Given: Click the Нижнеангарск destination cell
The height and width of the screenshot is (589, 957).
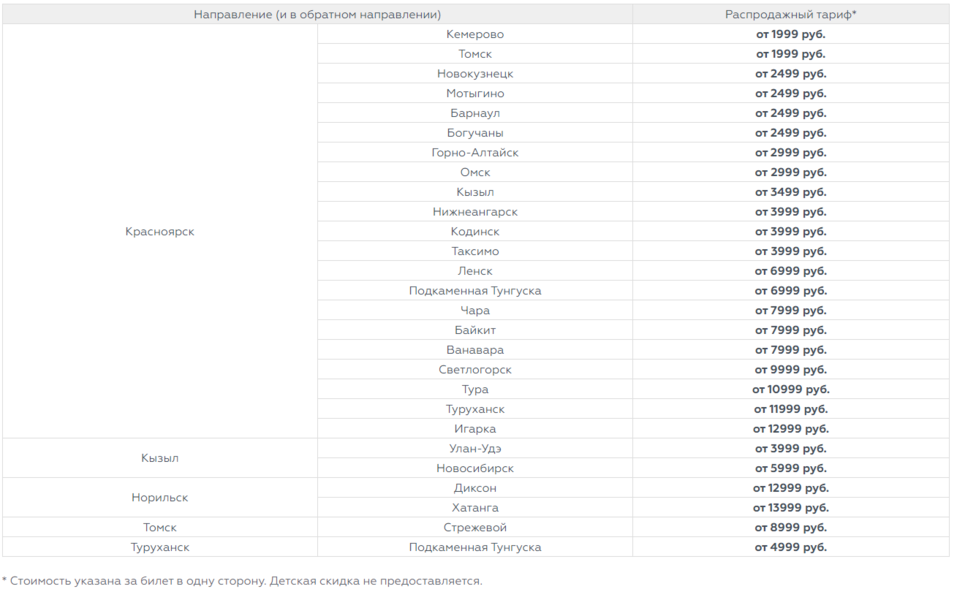Looking at the screenshot, I should (x=475, y=212).
